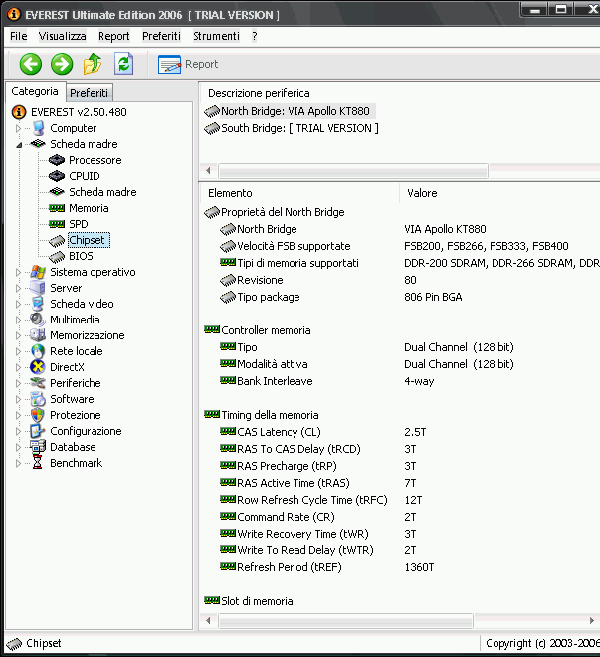Click the DirectX icon in tree
Screen dimensions: 600x657
(x=38, y=367)
